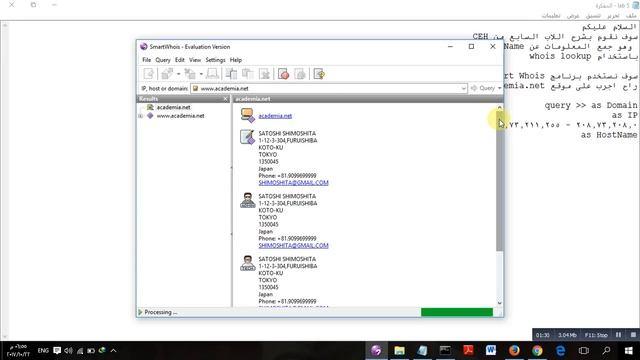This screenshot has height=360, width=640.
Task: Click the registrant notepad icon beside first contact
Action: (247, 137)
